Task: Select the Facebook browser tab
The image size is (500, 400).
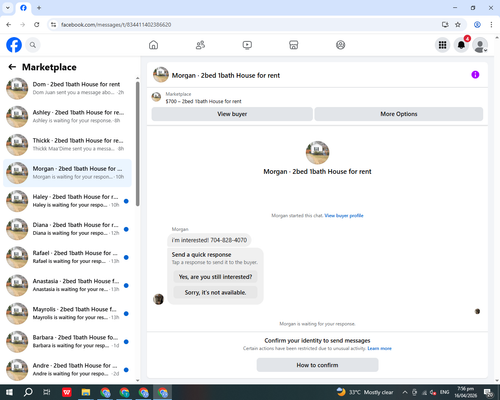Action: (x=23, y=8)
